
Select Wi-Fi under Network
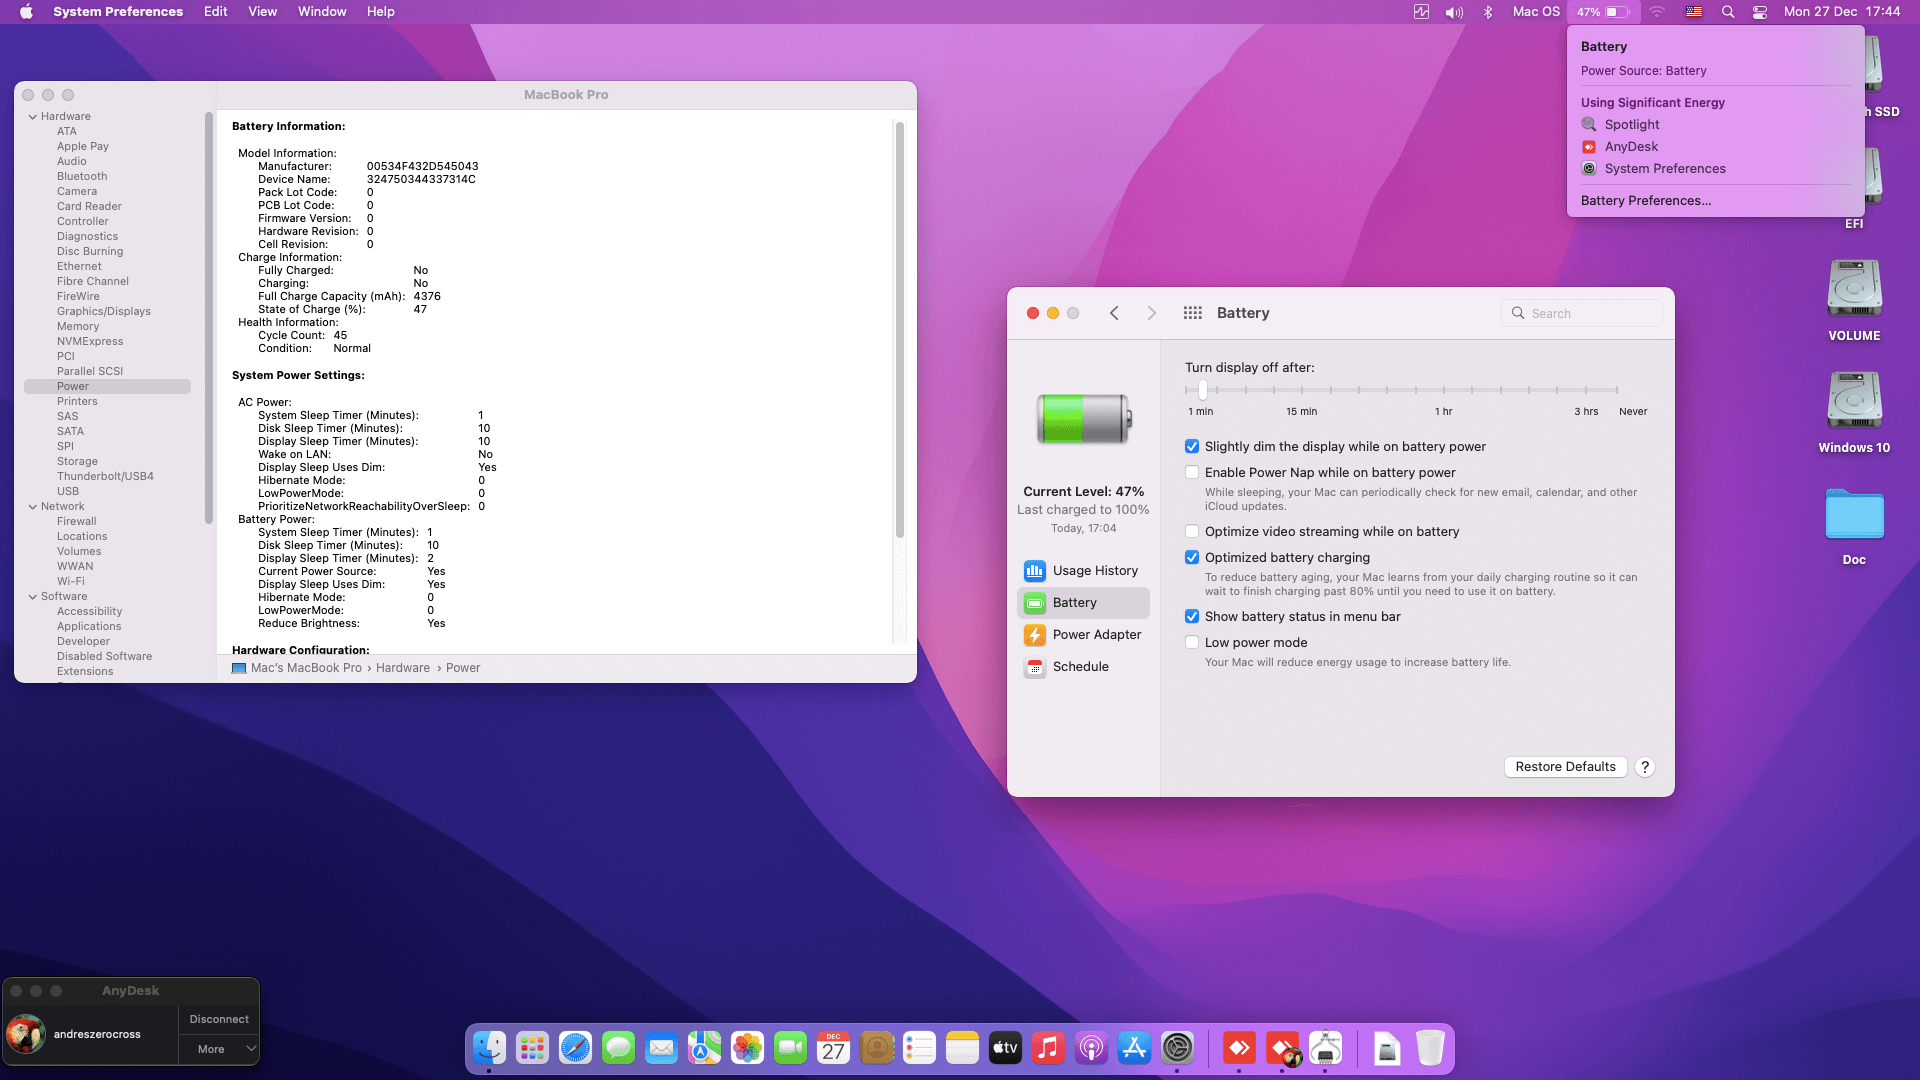coord(71,581)
